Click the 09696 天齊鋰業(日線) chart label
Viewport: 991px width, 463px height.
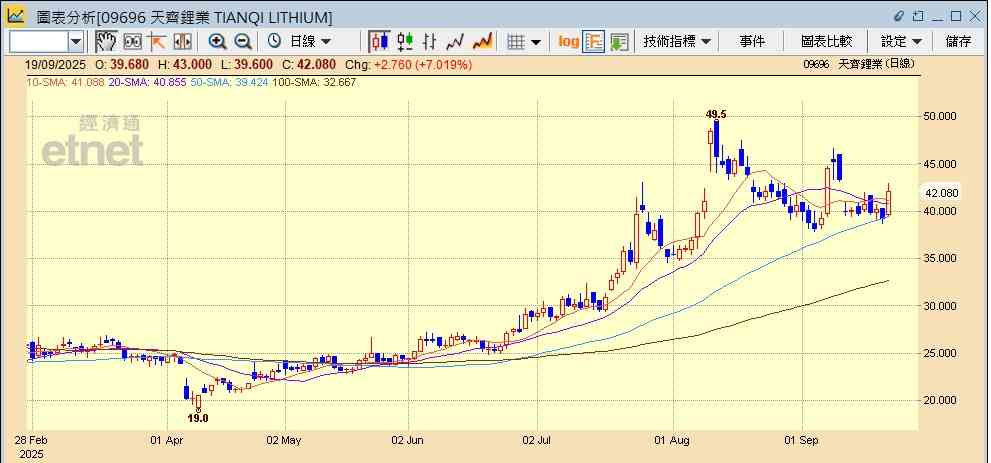pyautogui.click(x=858, y=64)
